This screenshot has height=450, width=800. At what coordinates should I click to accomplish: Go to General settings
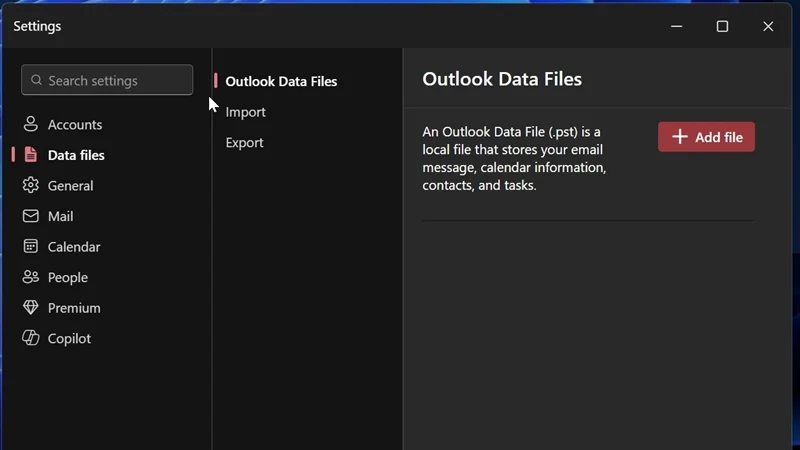70,186
